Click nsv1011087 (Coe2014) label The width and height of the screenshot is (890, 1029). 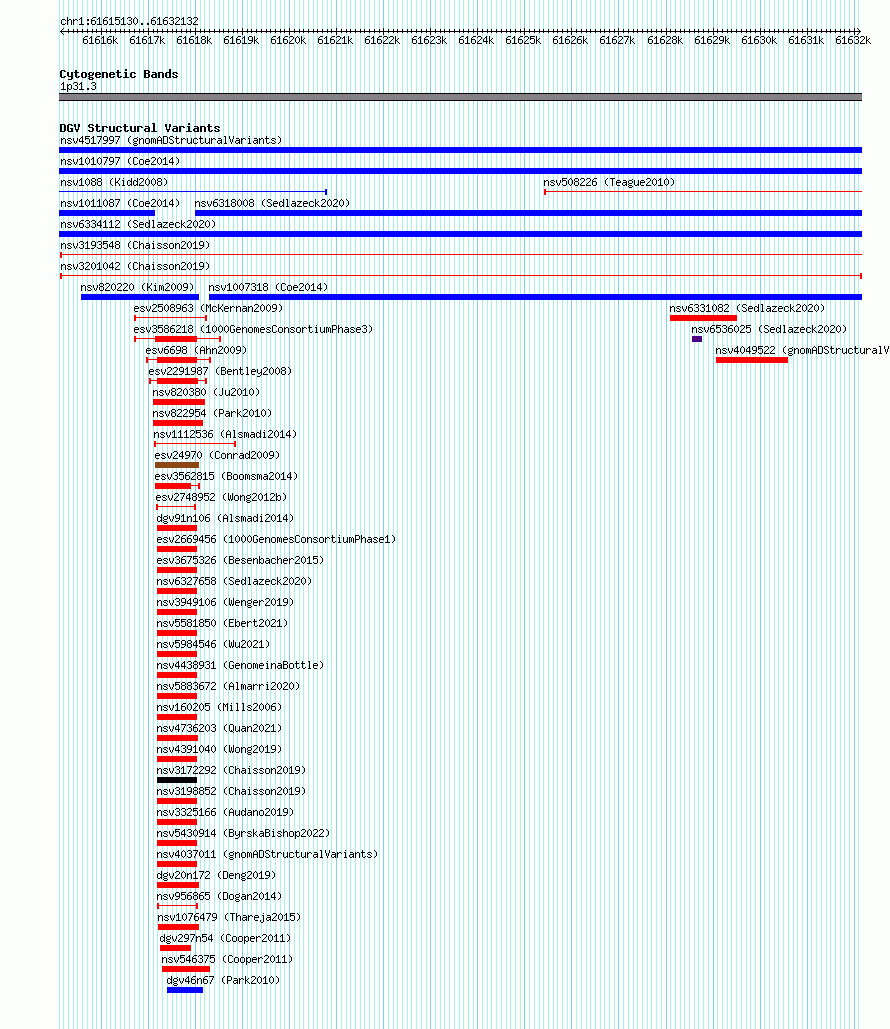coord(120,203)
